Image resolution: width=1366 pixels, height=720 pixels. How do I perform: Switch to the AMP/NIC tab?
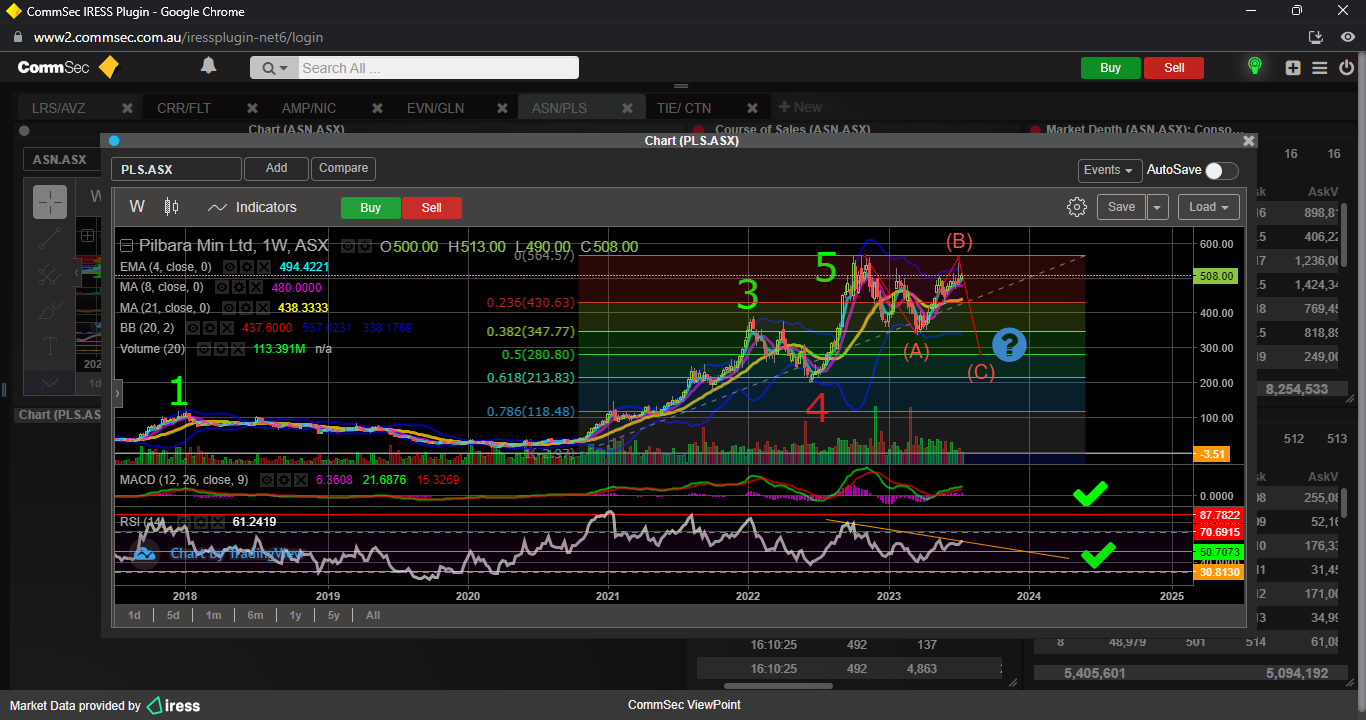(x=309, y=108)
